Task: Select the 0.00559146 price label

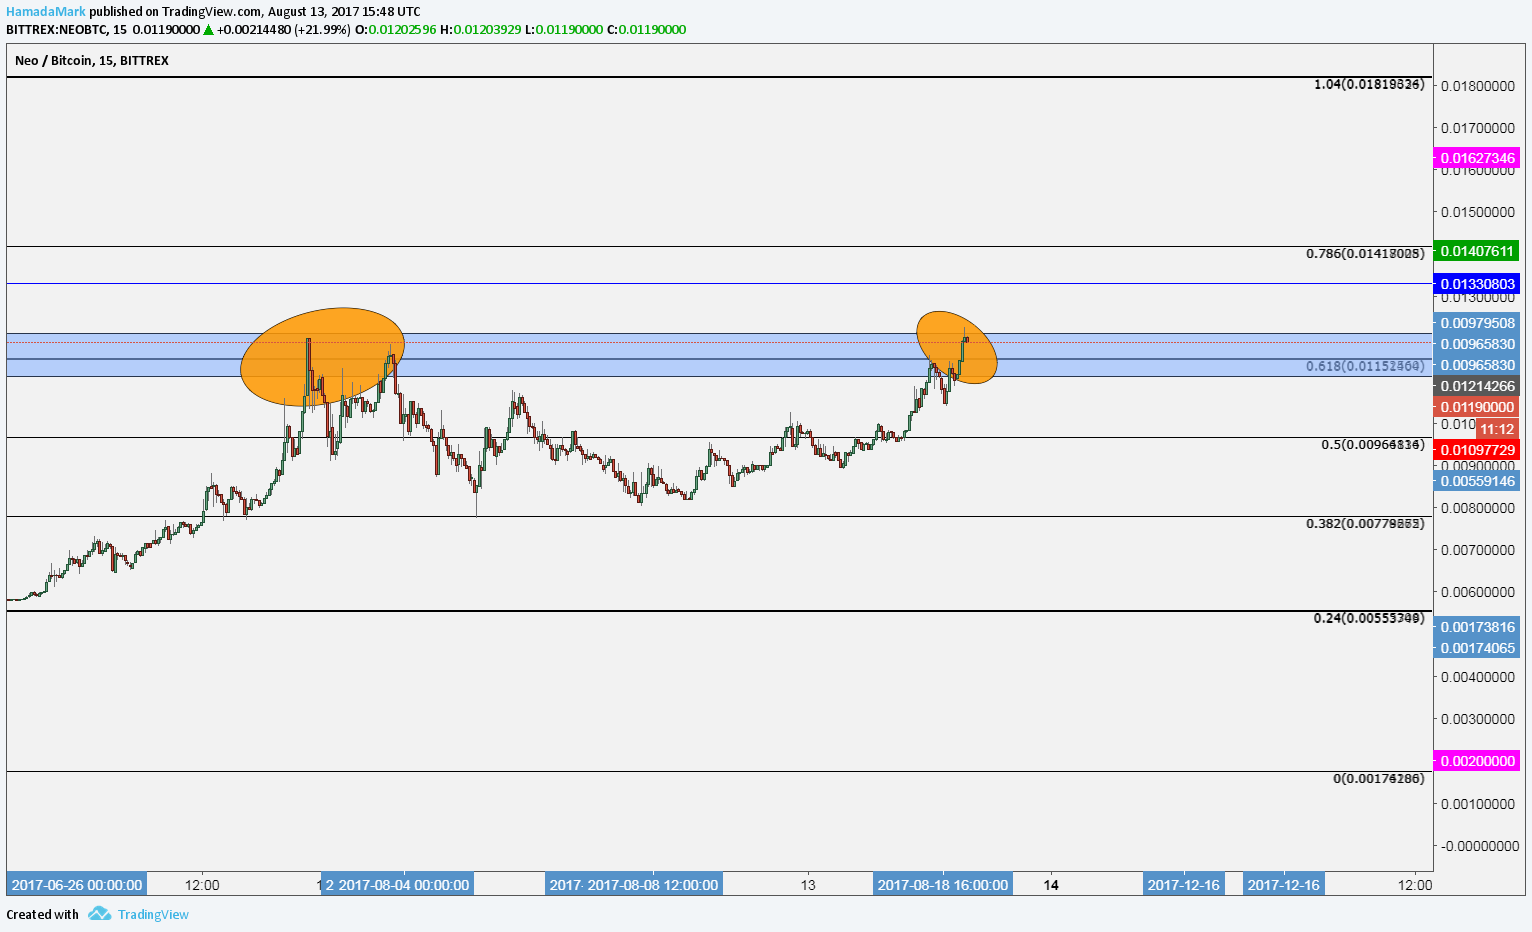Action: tap(1477, 481)
